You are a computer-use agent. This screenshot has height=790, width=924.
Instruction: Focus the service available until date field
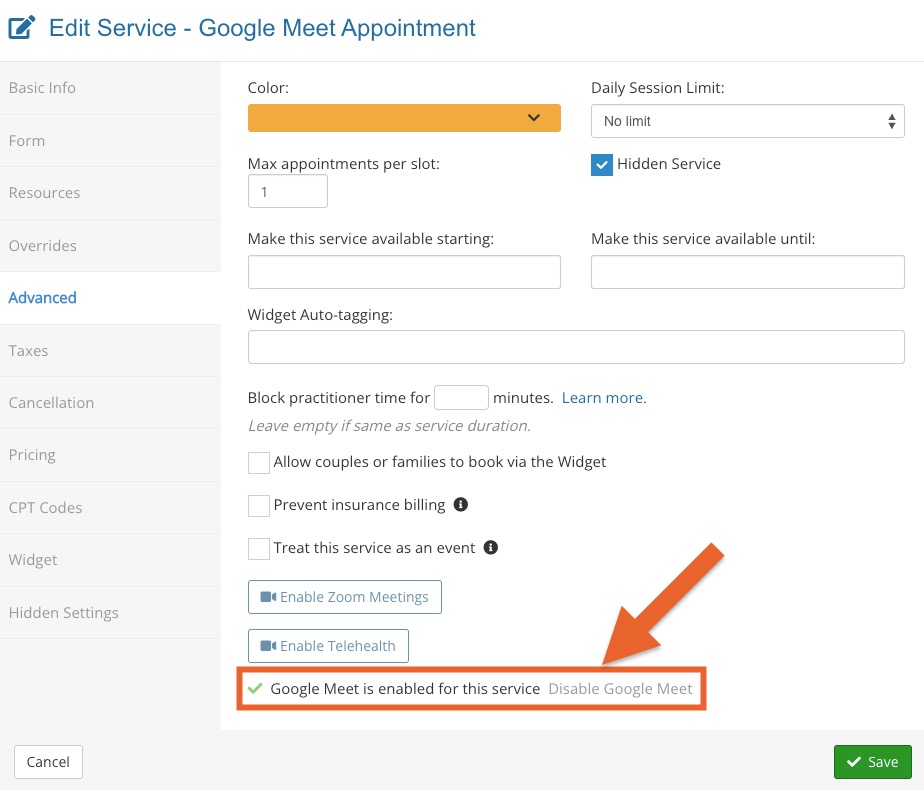point(747,272)
